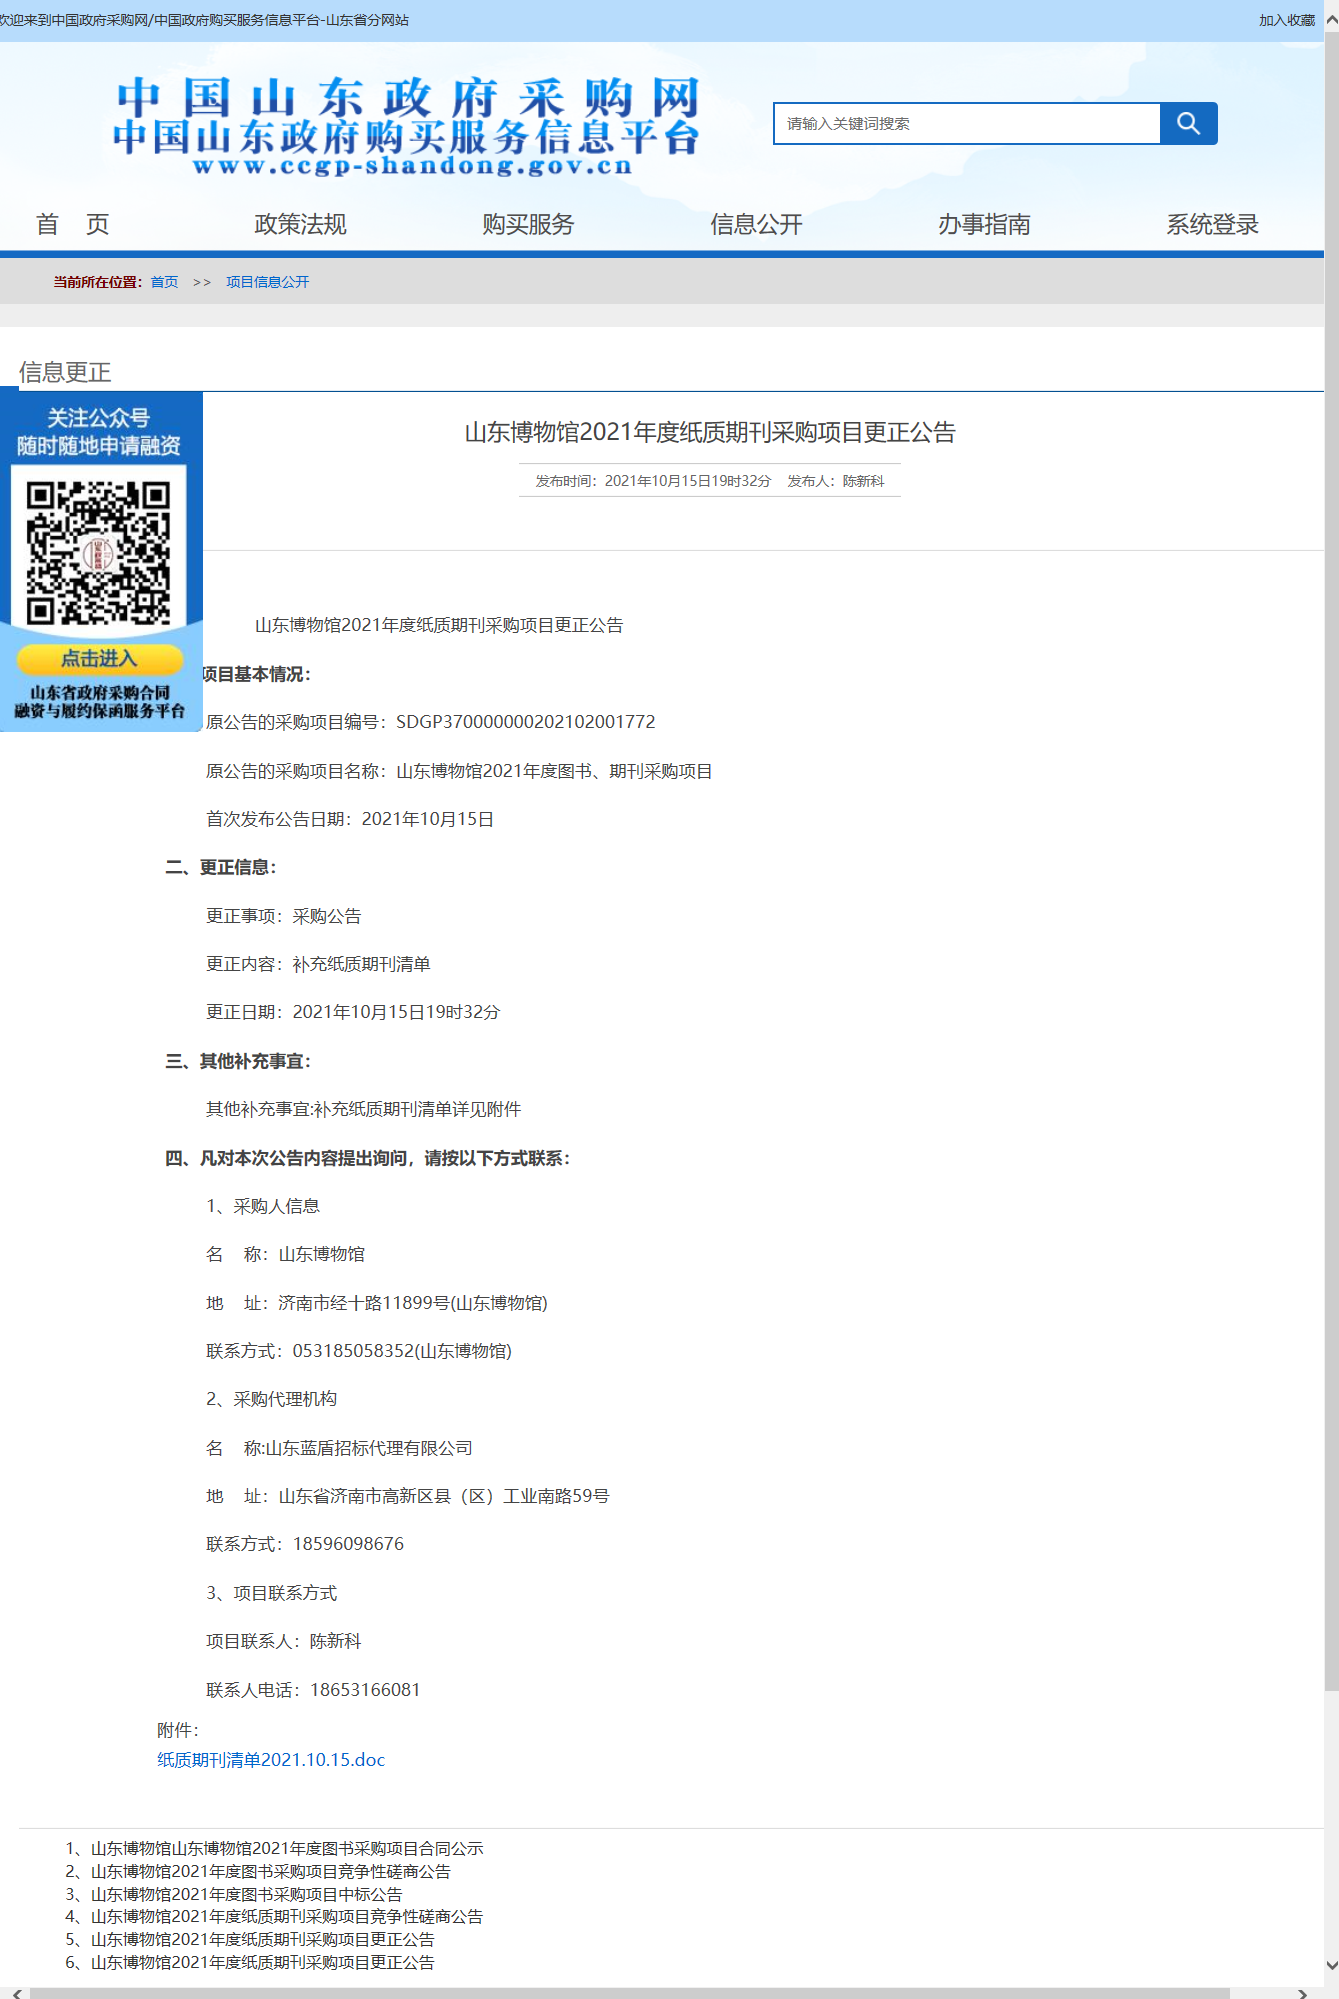This screenshot has width=1339, height=1999.
Task: Click the magnifying glass search icon
Action: 1188,123
